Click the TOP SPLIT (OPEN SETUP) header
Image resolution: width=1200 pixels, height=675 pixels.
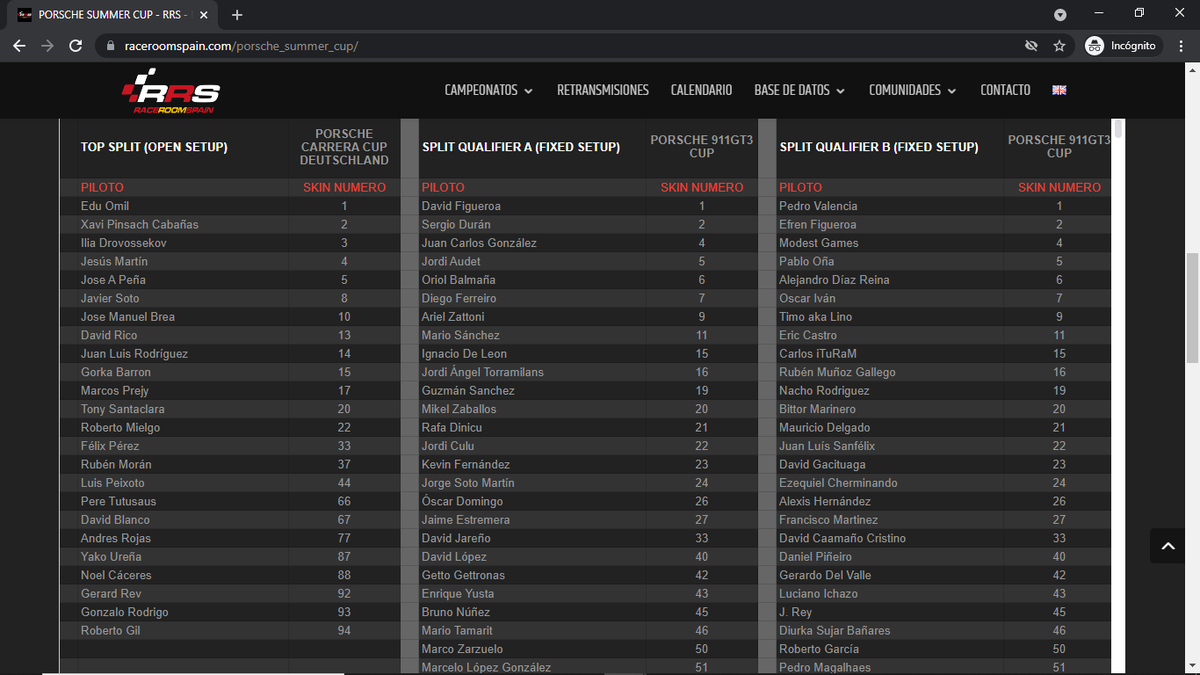coord(154,147)
